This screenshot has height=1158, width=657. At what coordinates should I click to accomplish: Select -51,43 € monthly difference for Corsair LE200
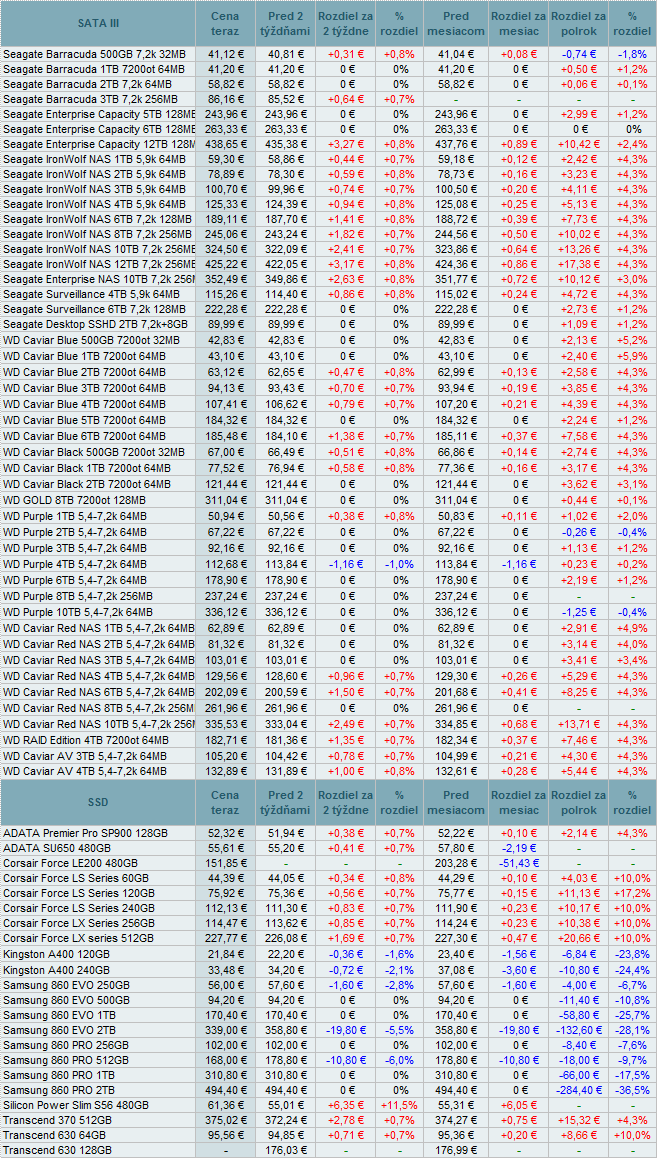pyautogui.click(x=518, y=863)
